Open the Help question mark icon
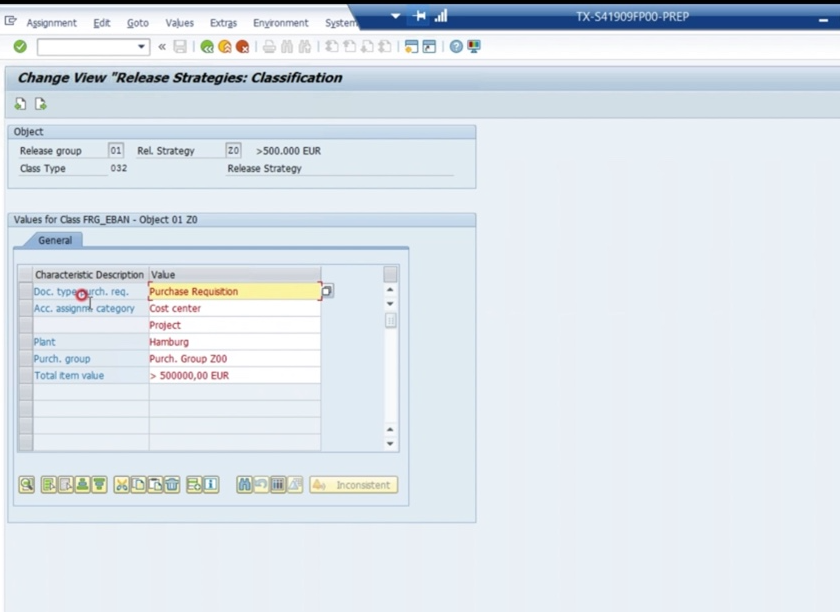This screenshot has height=612, width=840. click(456, 47)
